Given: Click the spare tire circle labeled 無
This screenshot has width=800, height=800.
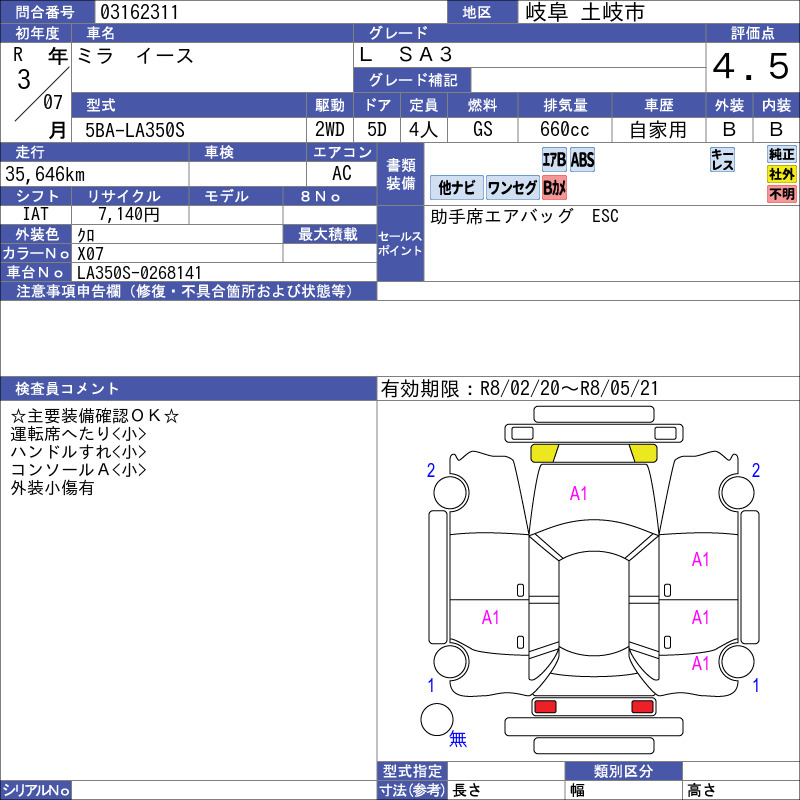Looking at the screenshot, I should [440, 717].
